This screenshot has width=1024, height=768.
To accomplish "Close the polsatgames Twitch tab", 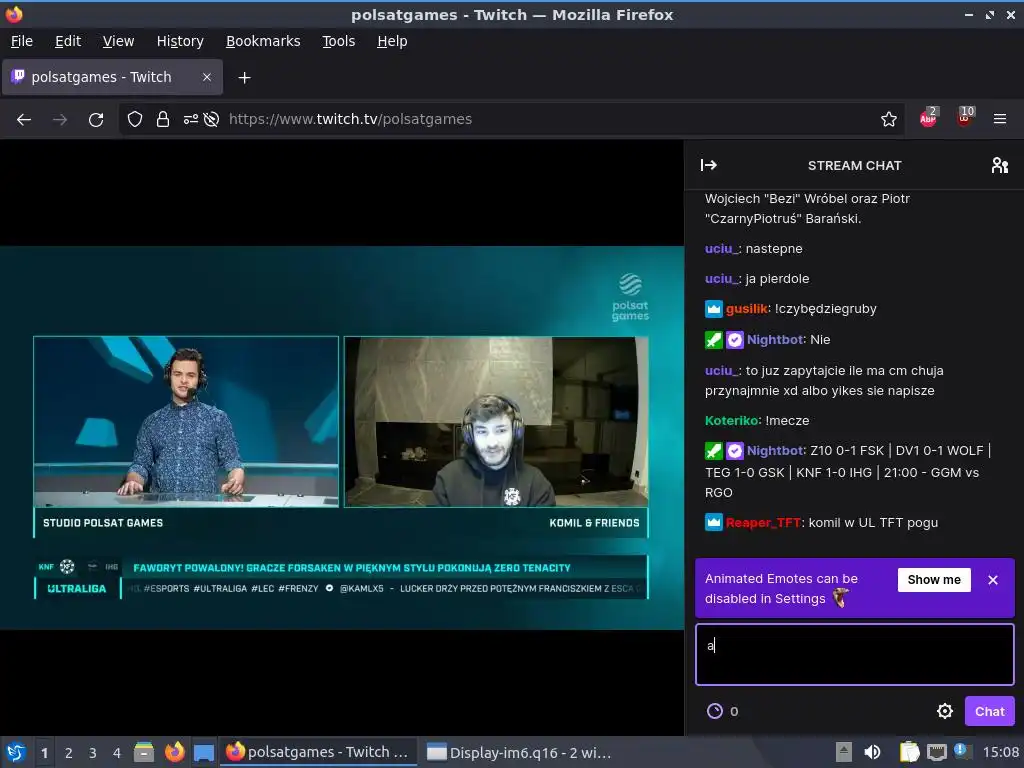I will (x=206, y=77).
